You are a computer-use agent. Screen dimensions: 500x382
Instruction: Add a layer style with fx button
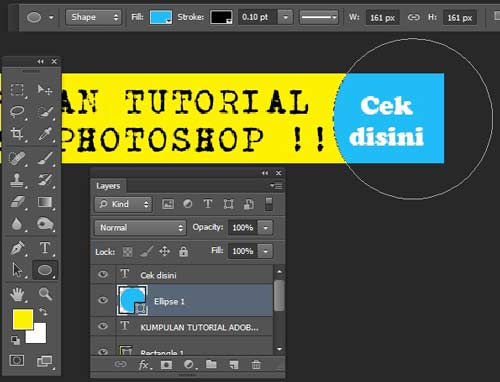(144, 365)
